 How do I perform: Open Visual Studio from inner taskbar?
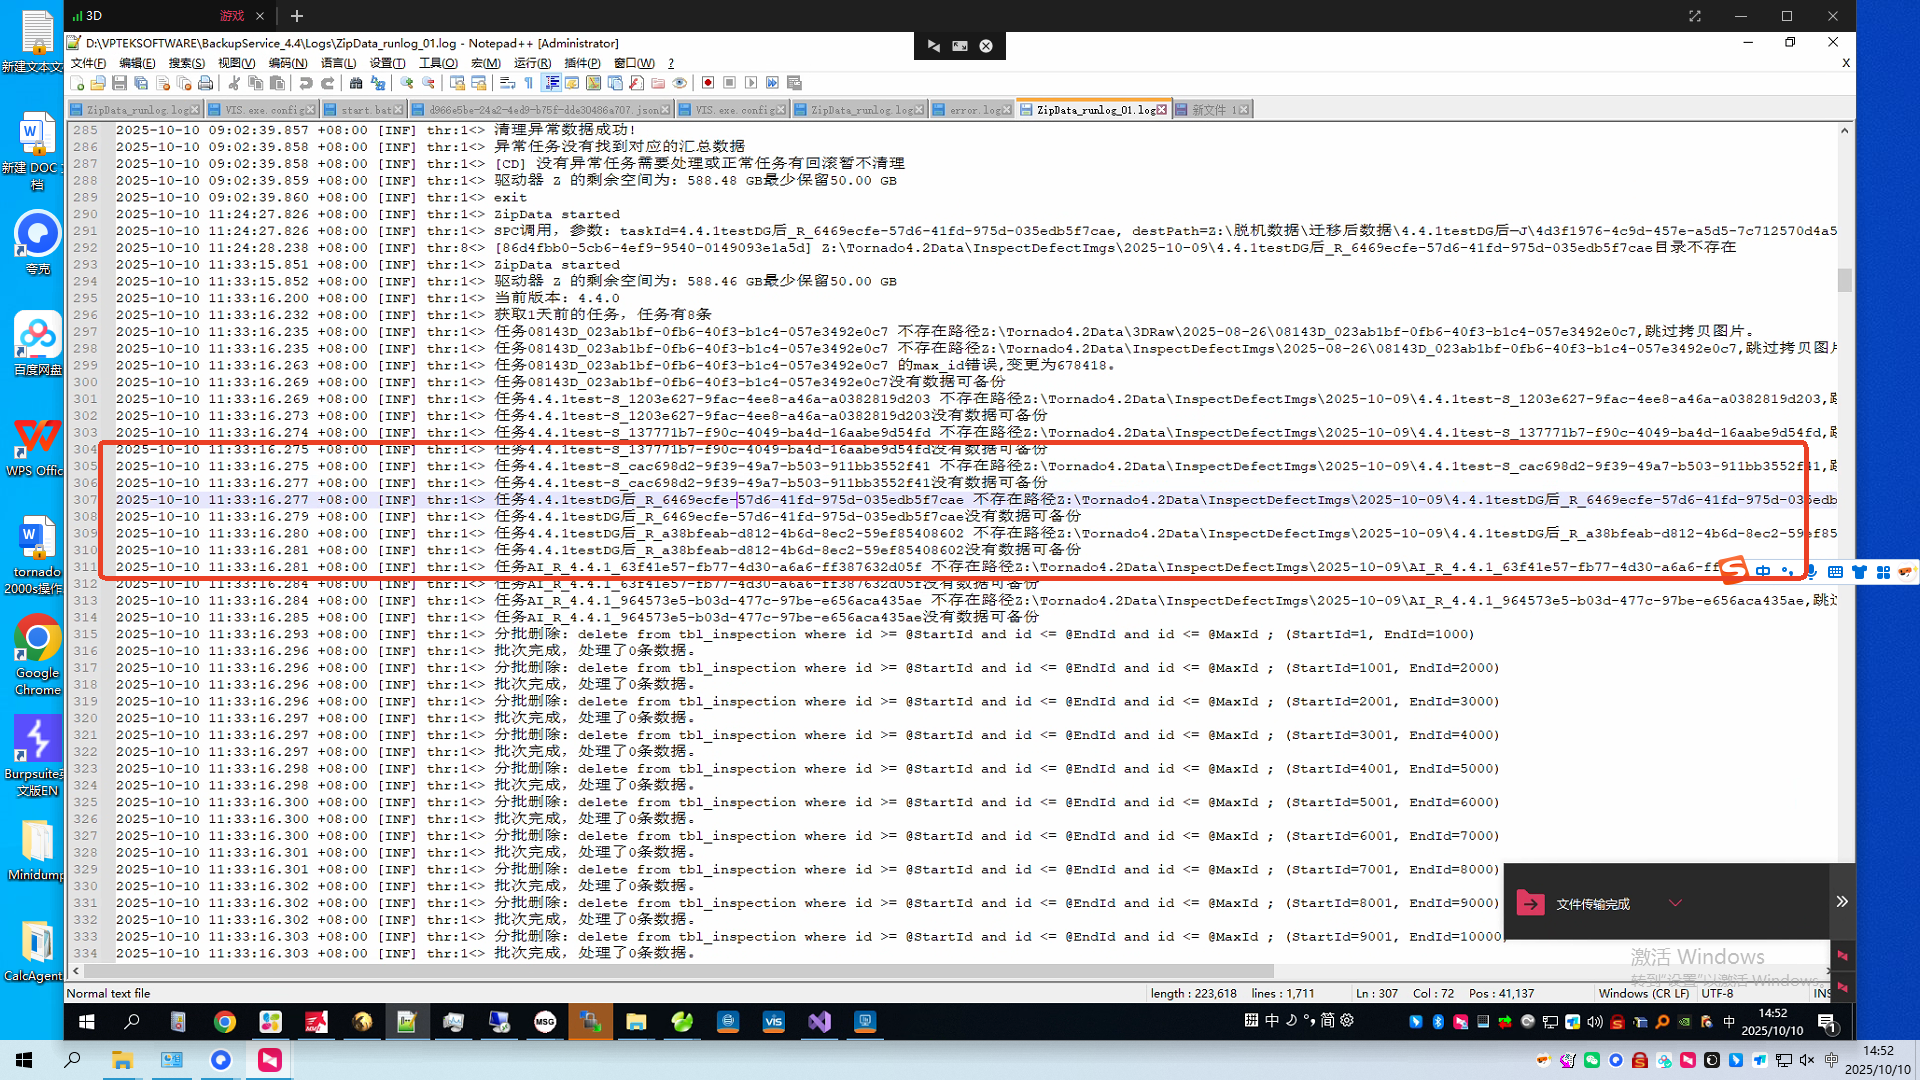819,1021
